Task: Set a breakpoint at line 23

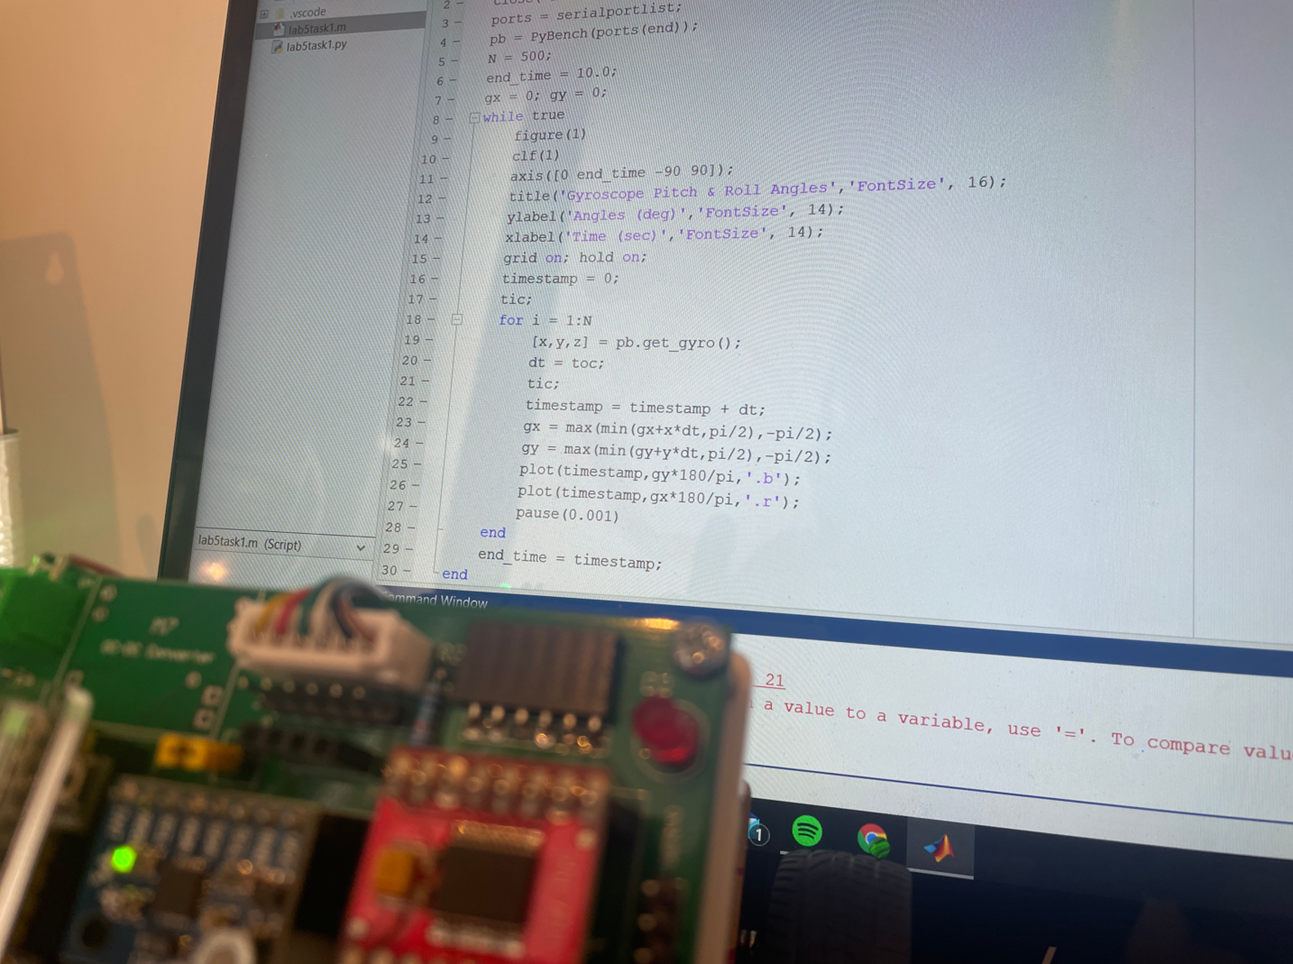Action: (x=423, y=423)
